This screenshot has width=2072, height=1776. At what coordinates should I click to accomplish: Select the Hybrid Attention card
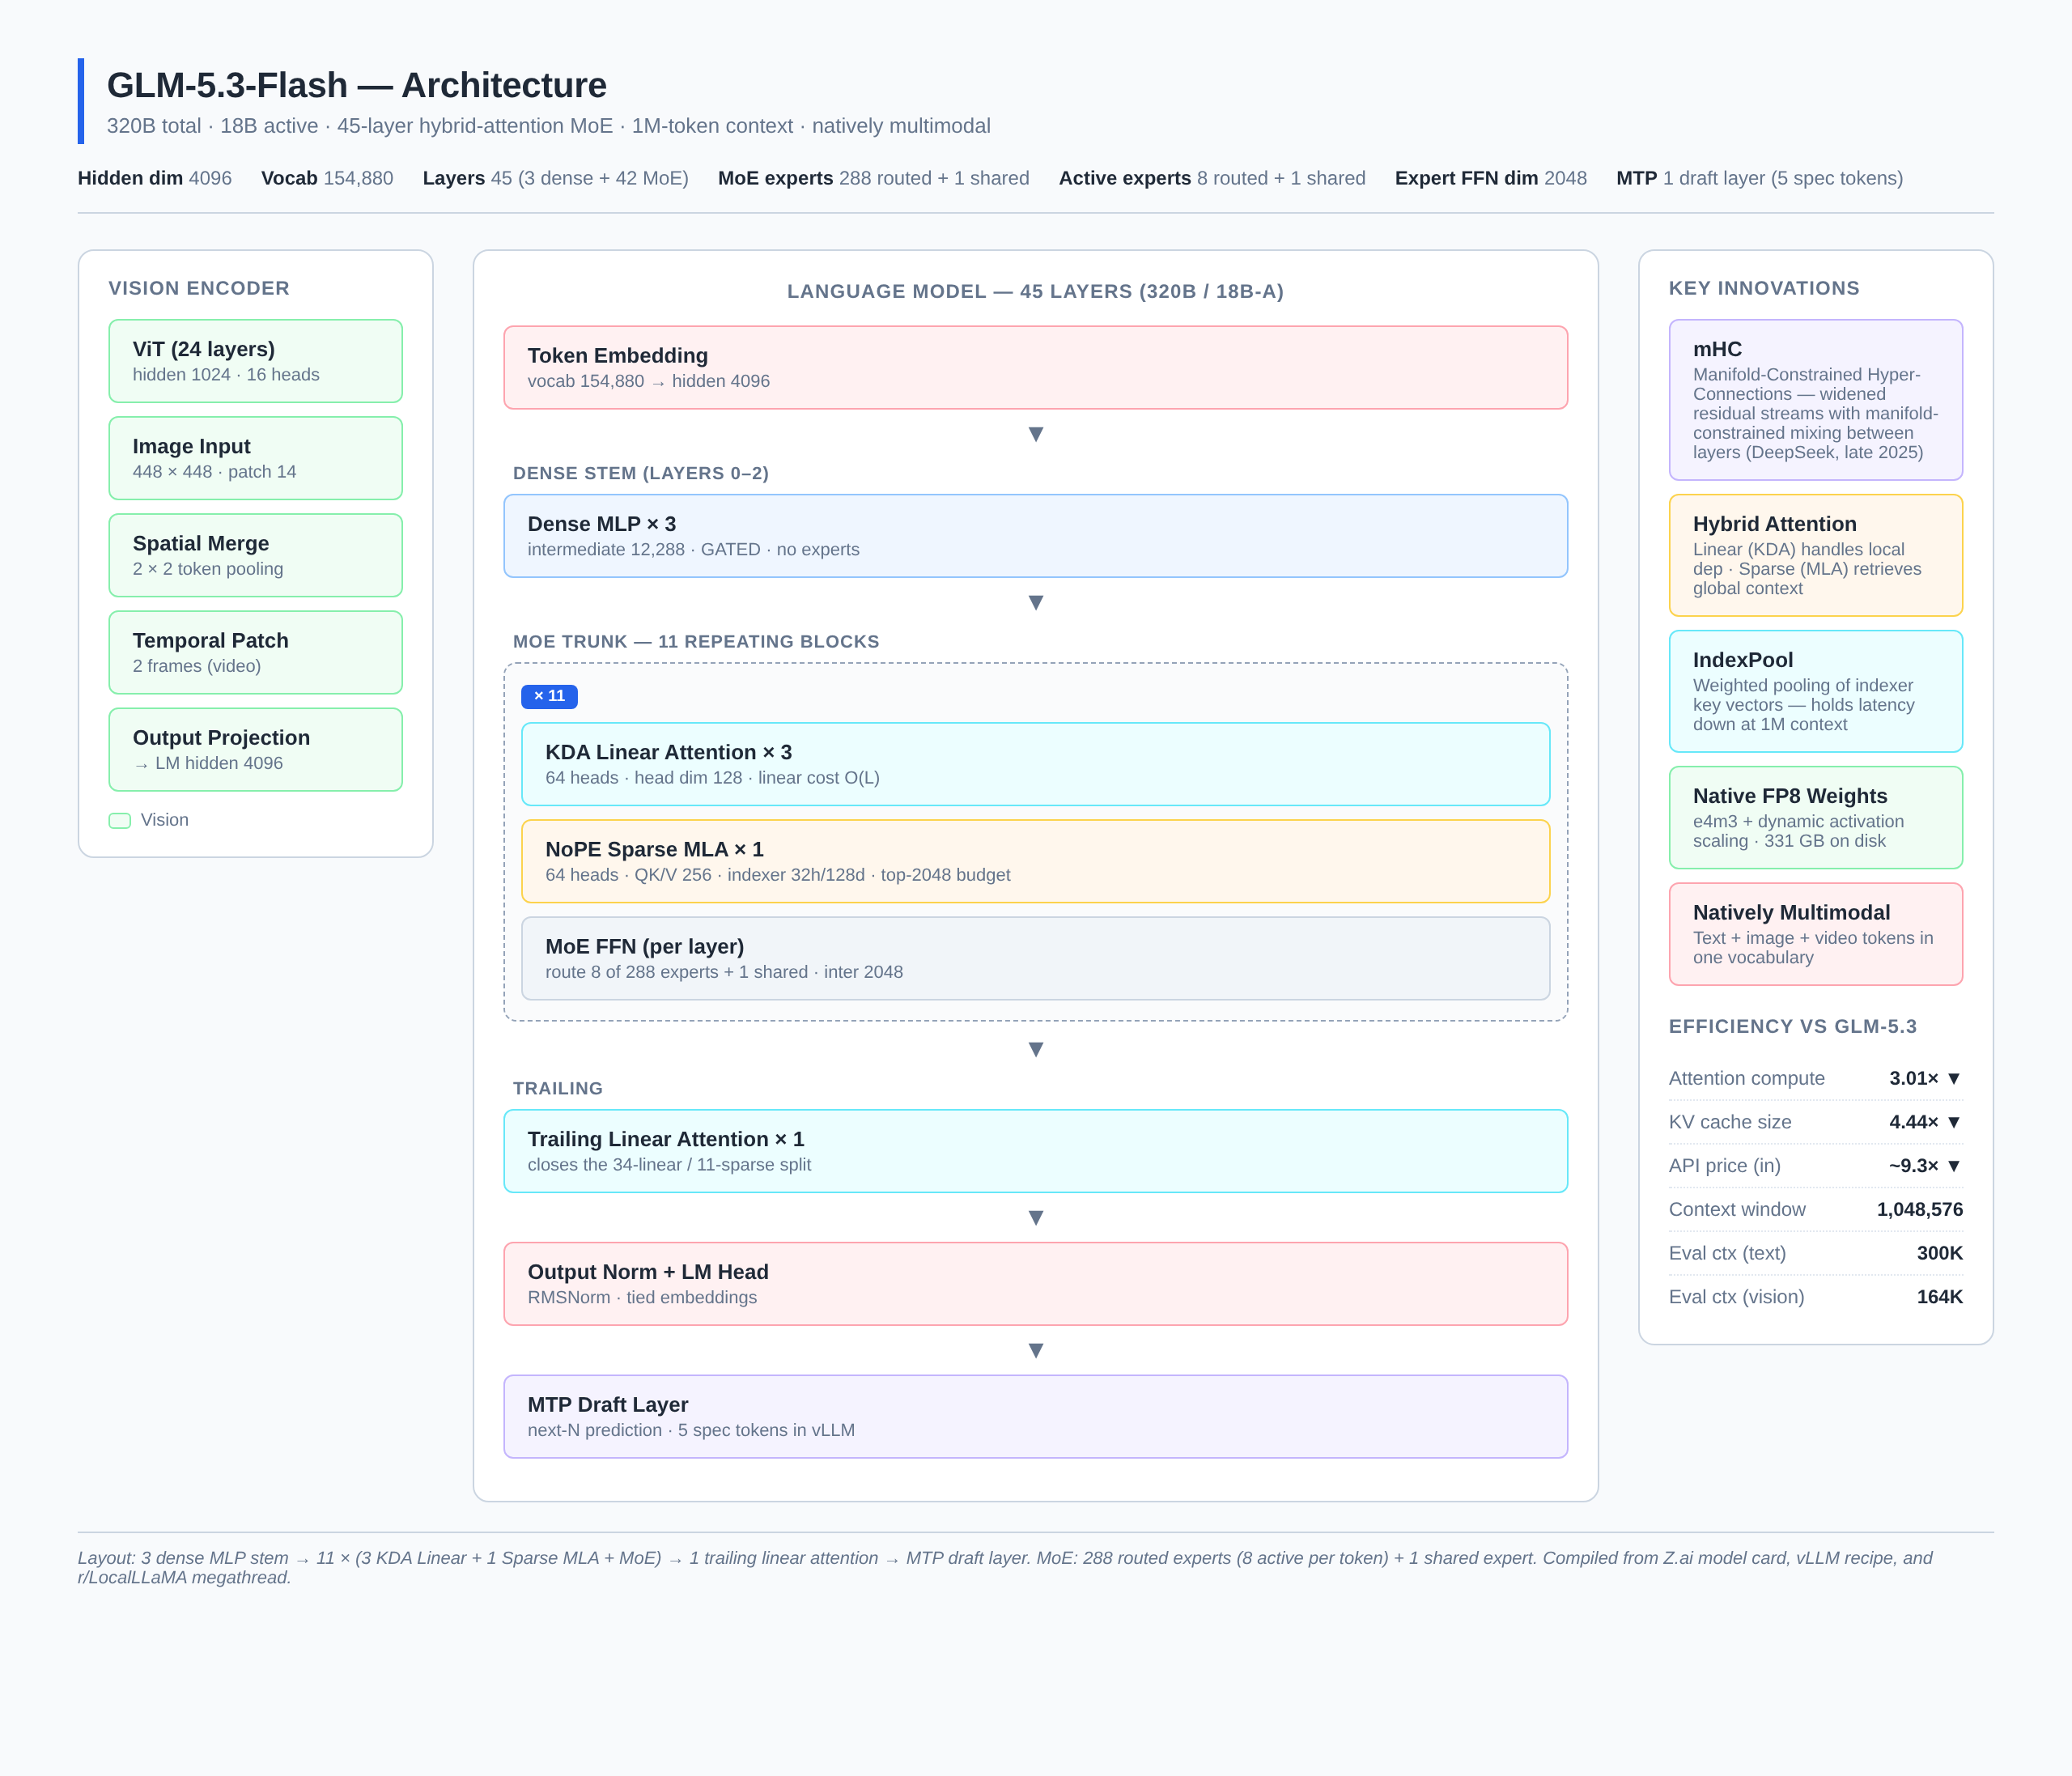(x=1815, y=555)
